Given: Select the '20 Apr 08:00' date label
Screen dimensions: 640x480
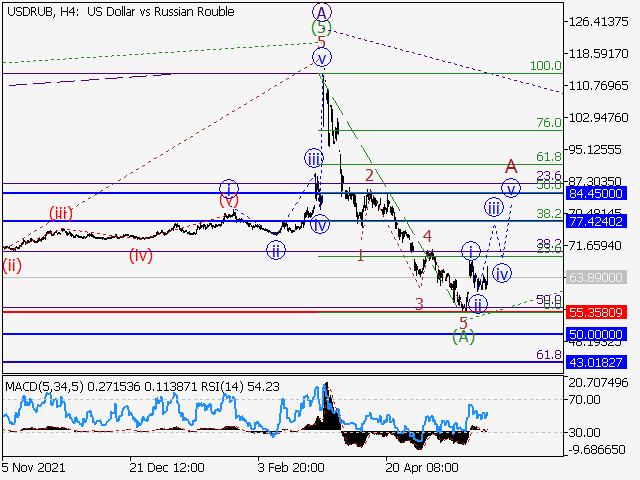Looking at the screenshot, I should [x=422, y=467].
